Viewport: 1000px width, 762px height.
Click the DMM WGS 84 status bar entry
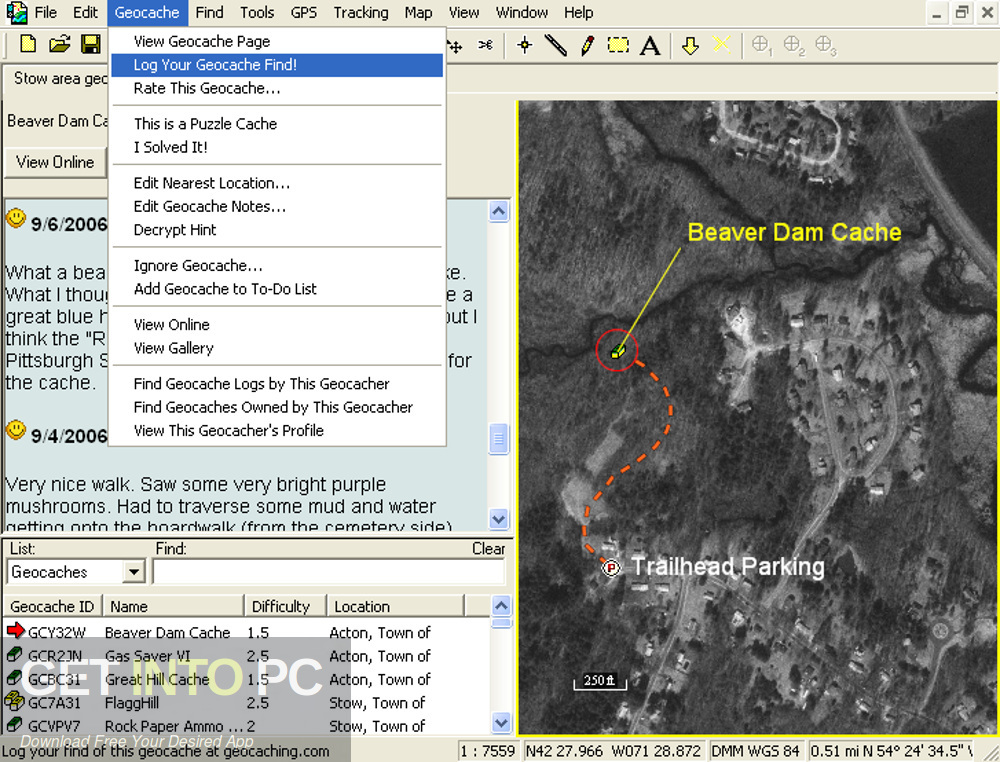point(755,751)
